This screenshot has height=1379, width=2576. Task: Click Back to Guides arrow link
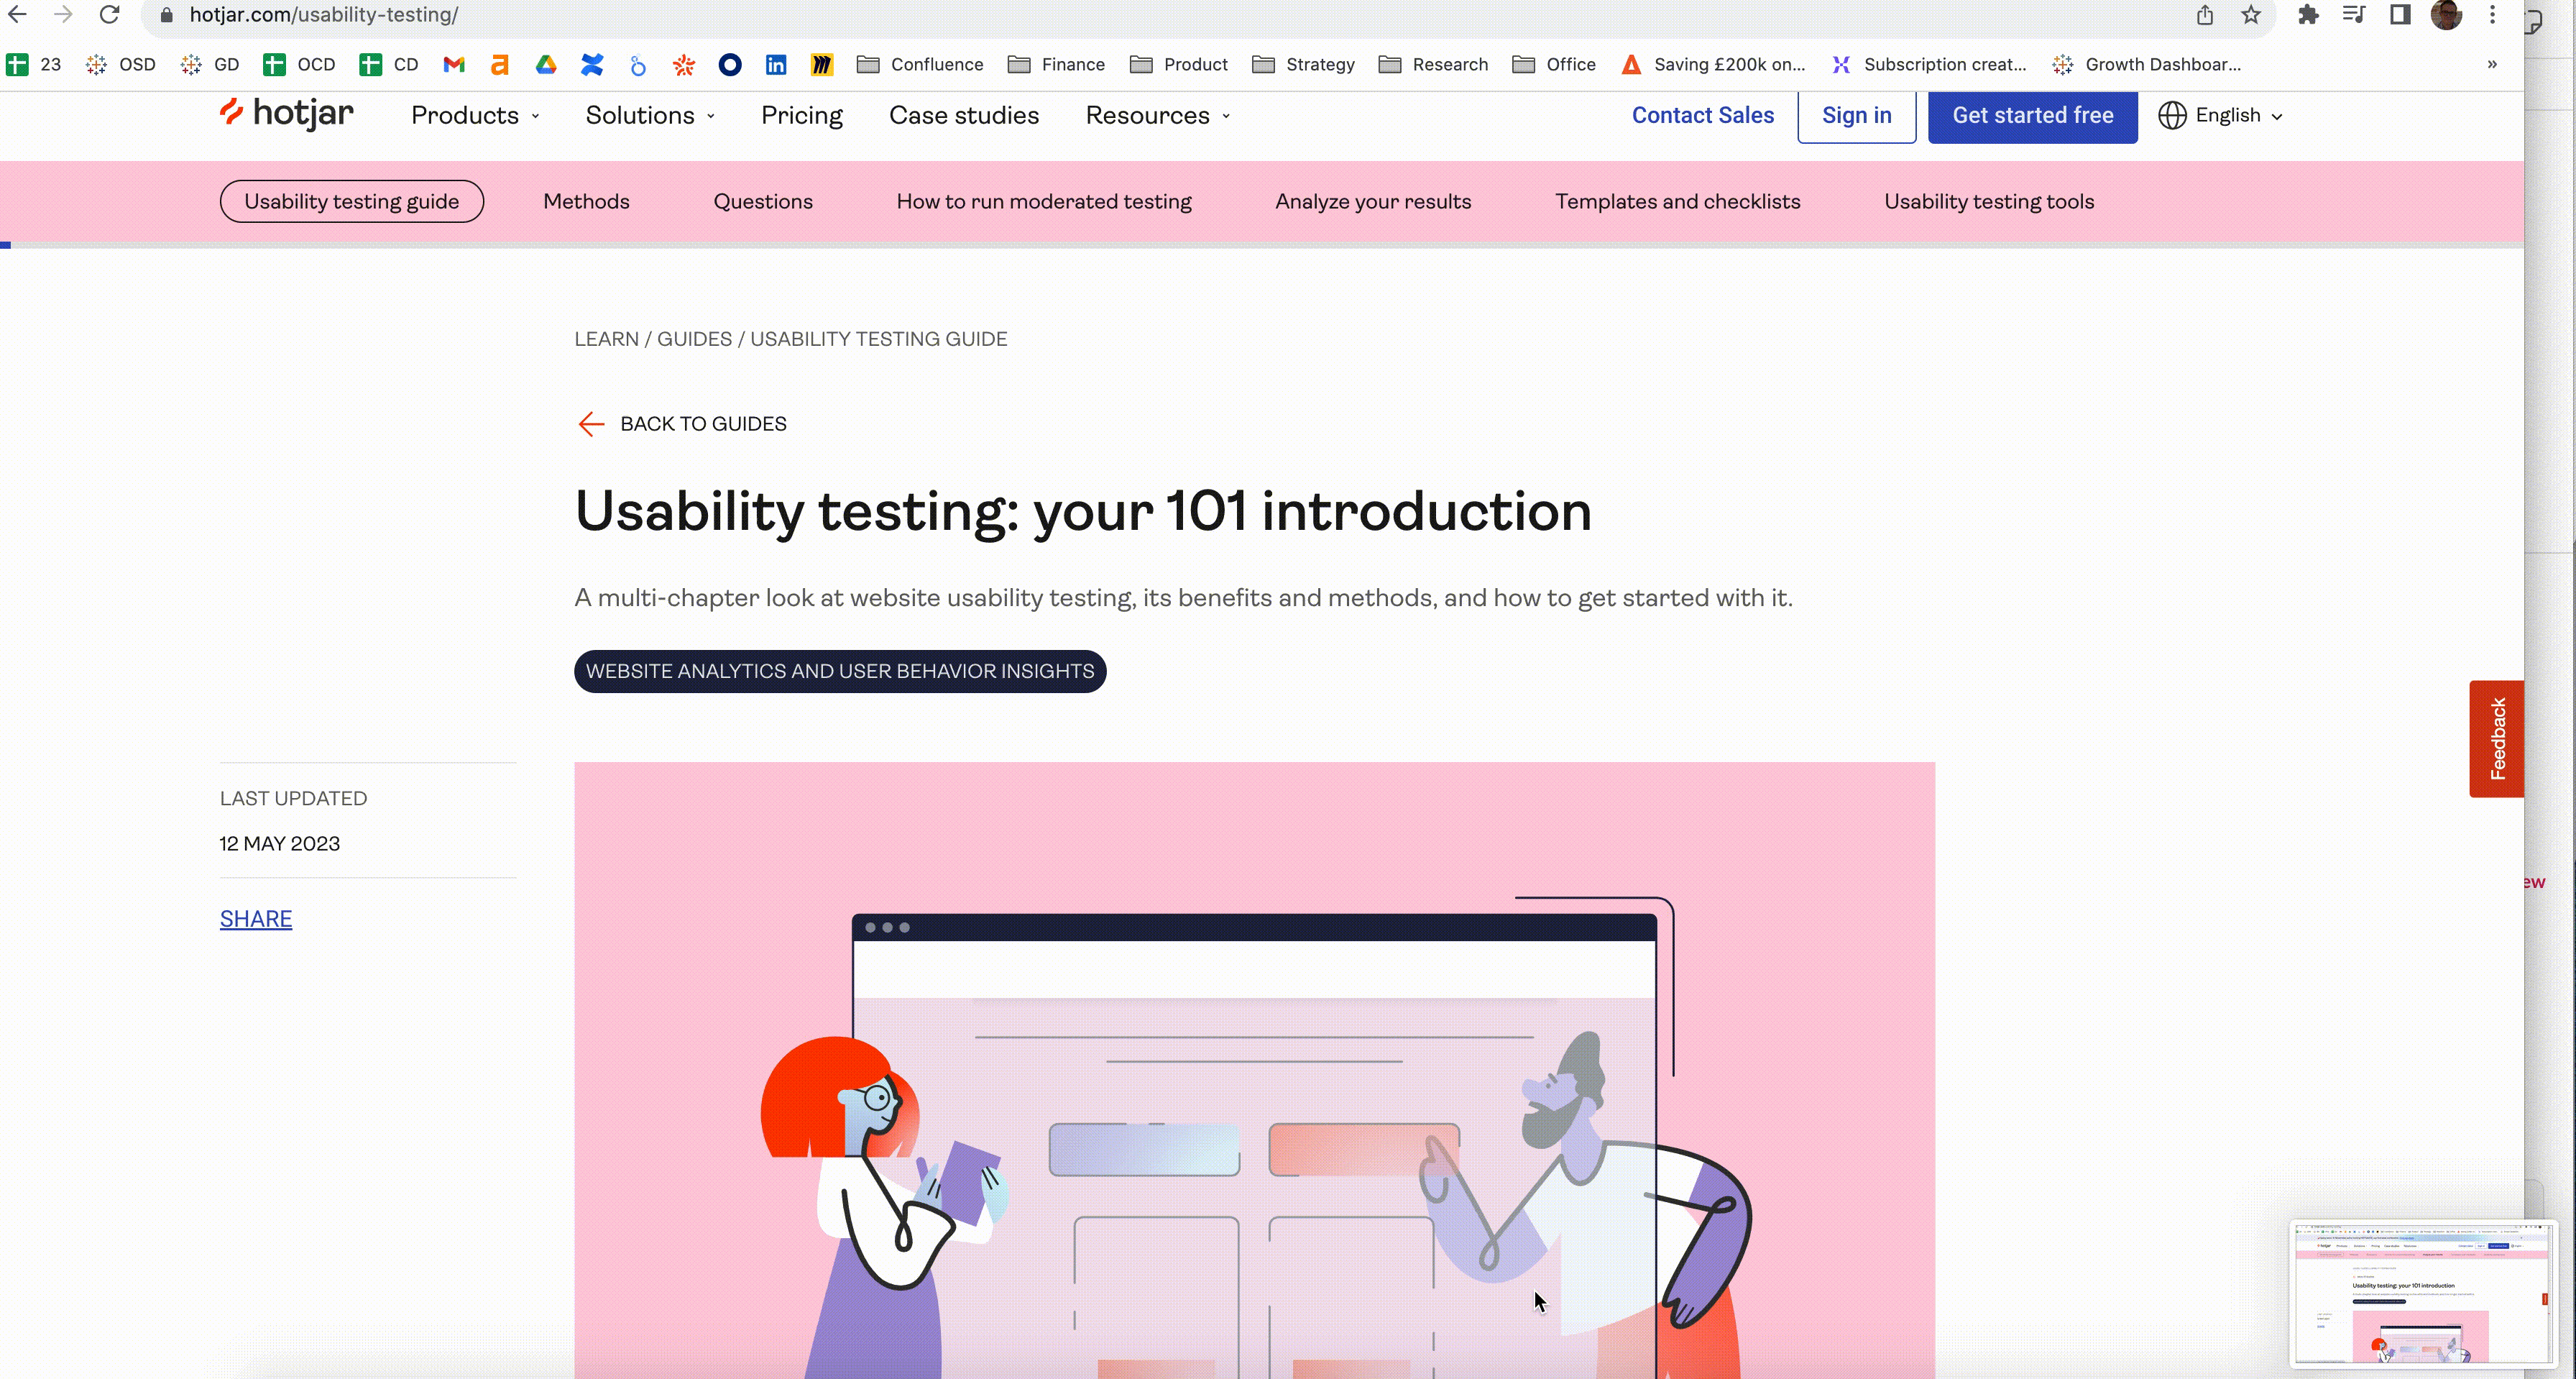pyautogui.click(x=683, y=424)
